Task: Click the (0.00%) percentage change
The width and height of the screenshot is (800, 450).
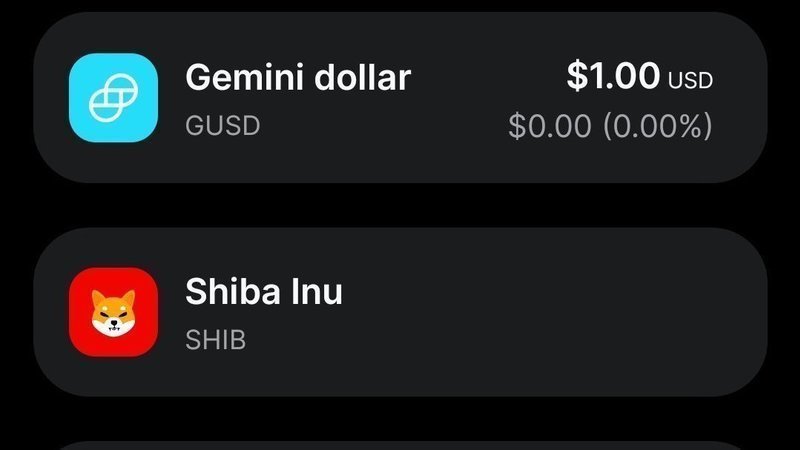Action: (x=658, y=127)
